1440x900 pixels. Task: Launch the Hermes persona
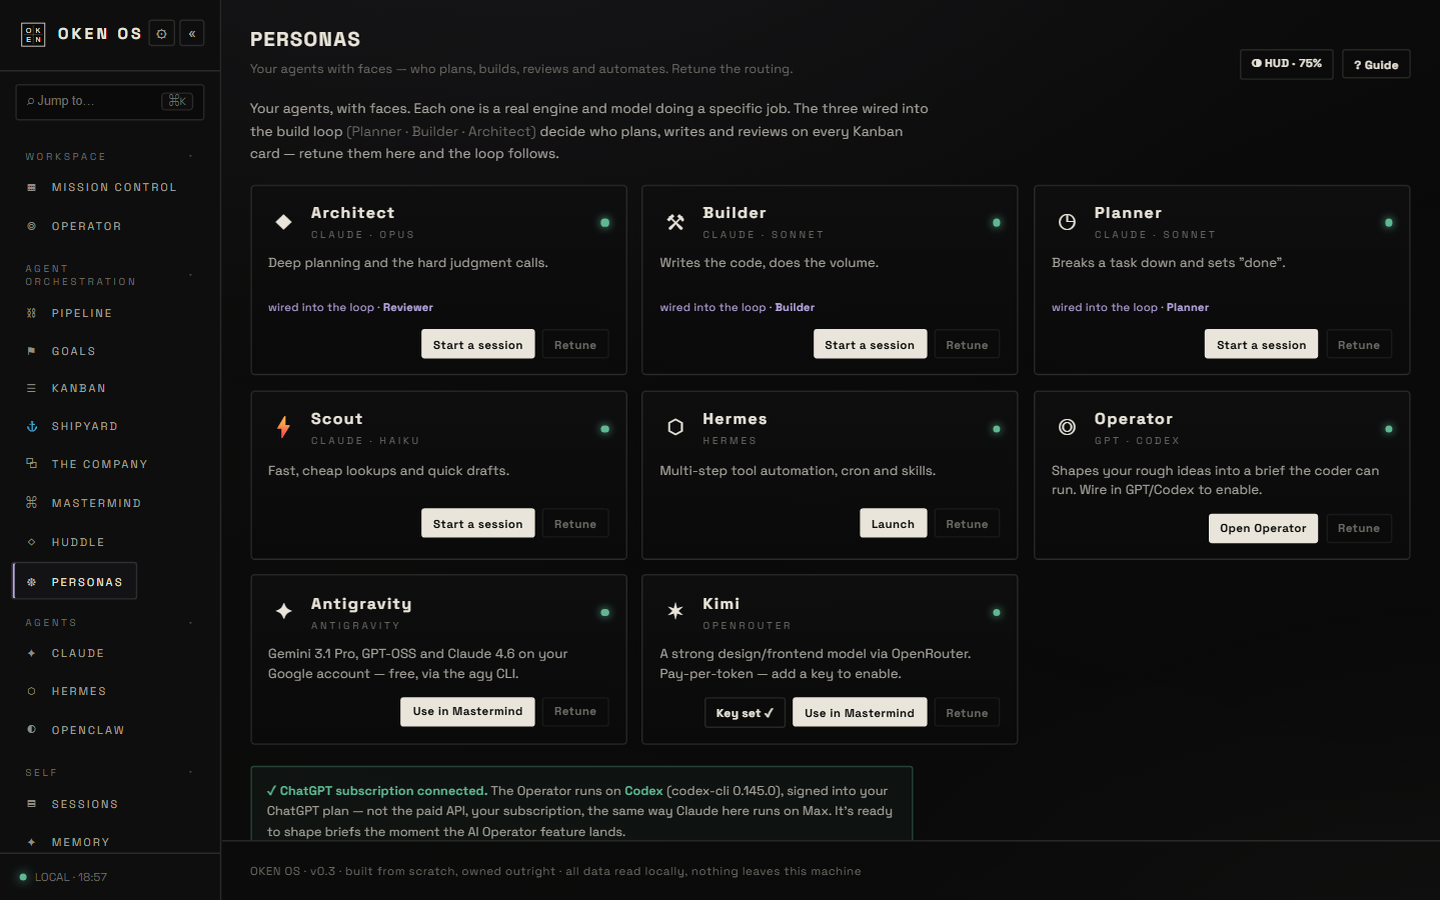point(893,523)
